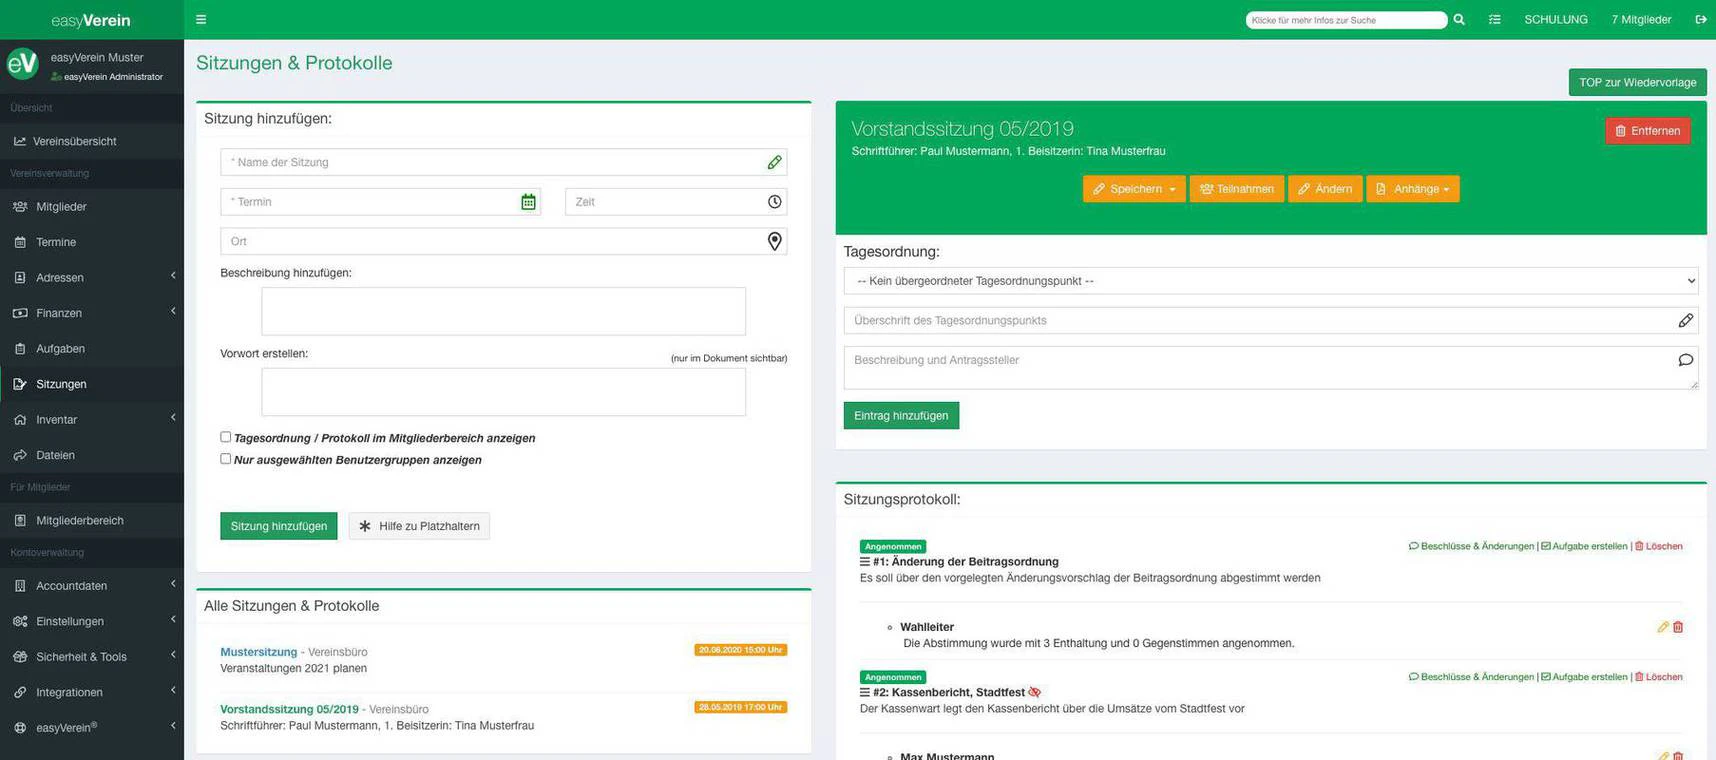This screenshot has width=1716, height=760.
Task: Expand the Sicherheit & Tools submenu
Action: tap(92, 656)
